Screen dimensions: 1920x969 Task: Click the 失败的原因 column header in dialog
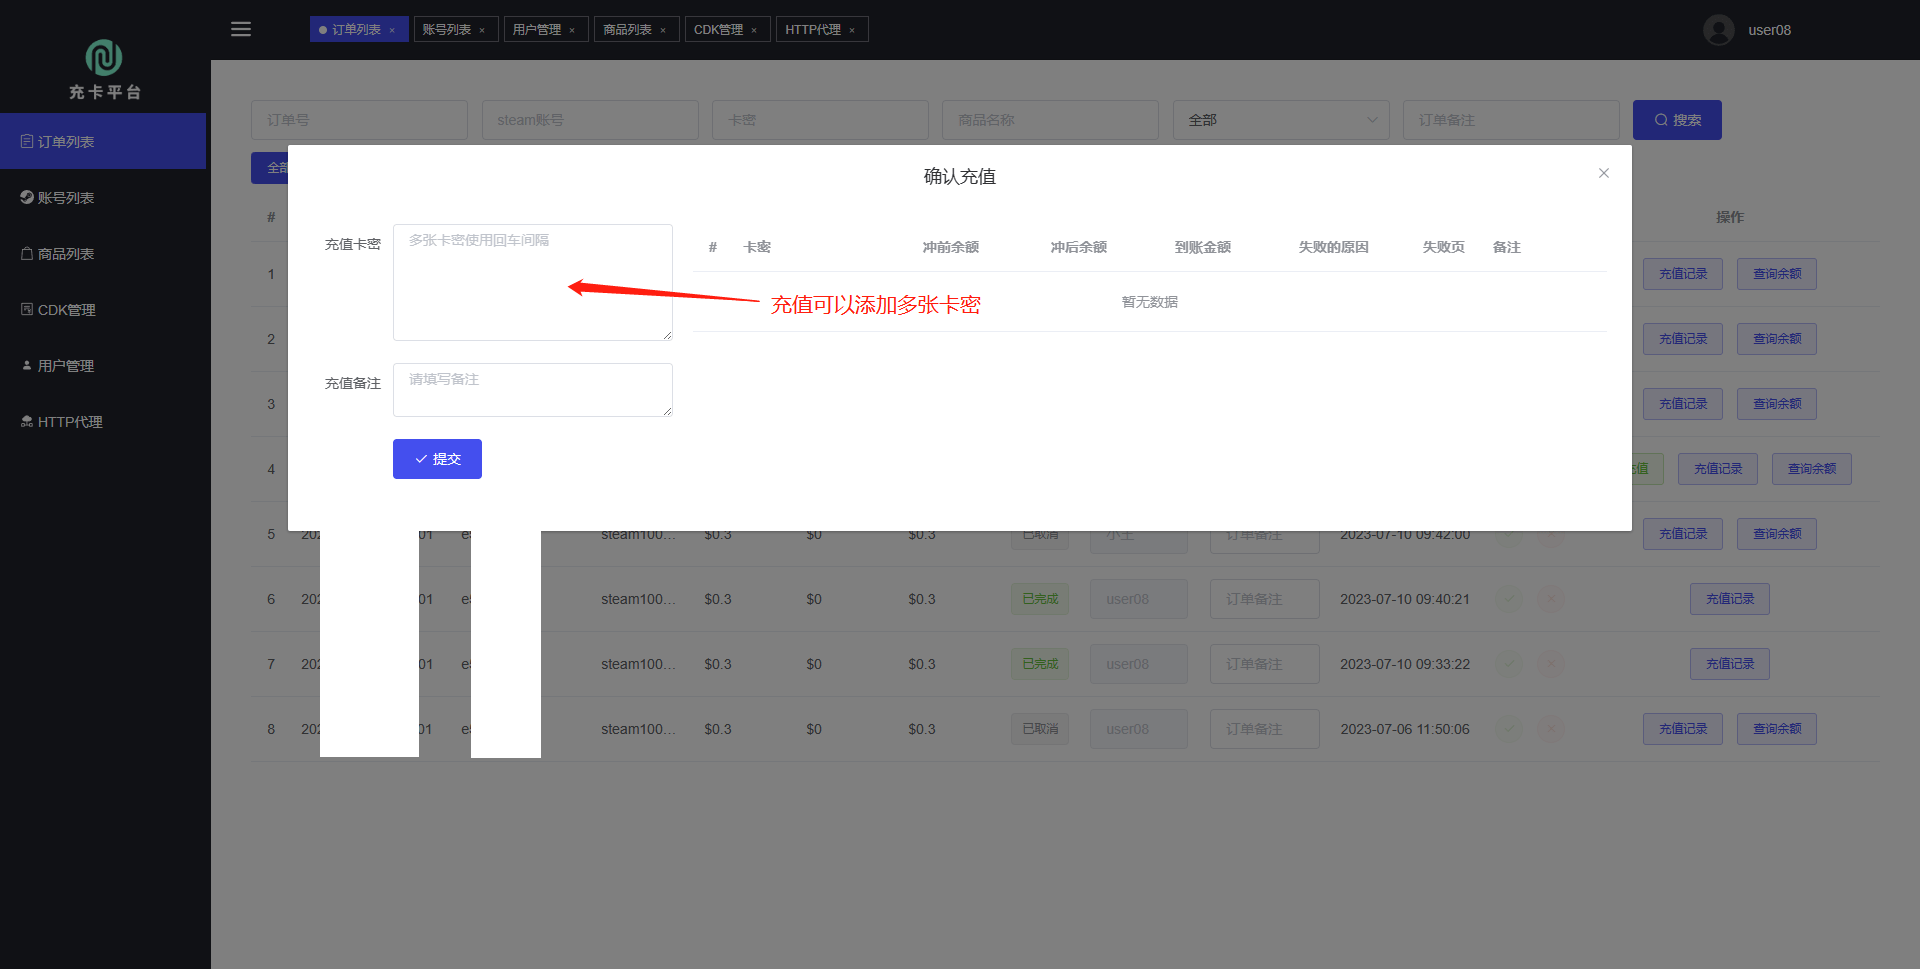click(1333, 247)
